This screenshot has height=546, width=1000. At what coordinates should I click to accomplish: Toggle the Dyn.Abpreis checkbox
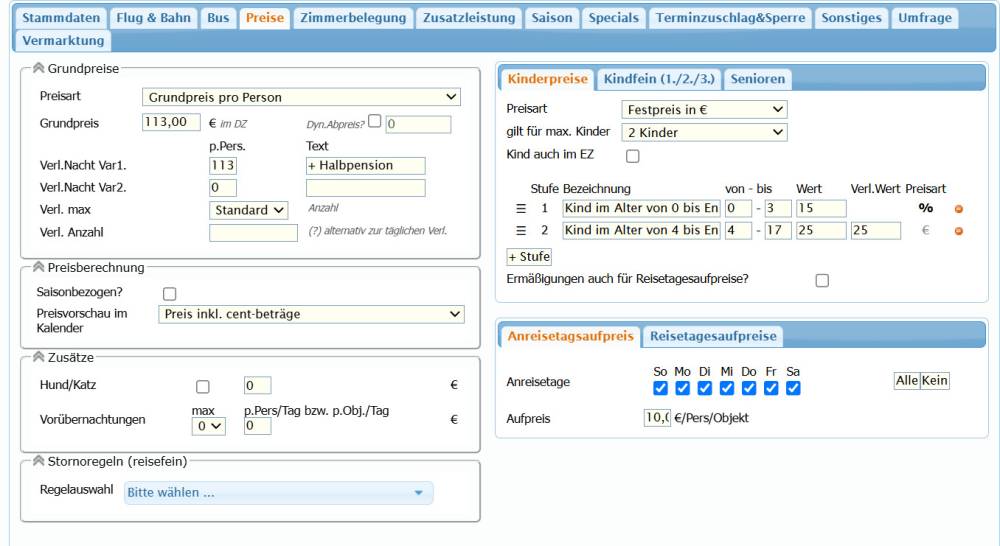(x=375, y=121)
